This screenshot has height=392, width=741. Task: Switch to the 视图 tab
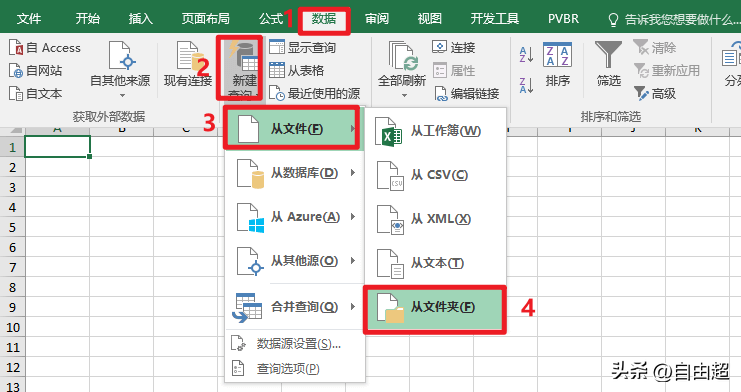430,18
